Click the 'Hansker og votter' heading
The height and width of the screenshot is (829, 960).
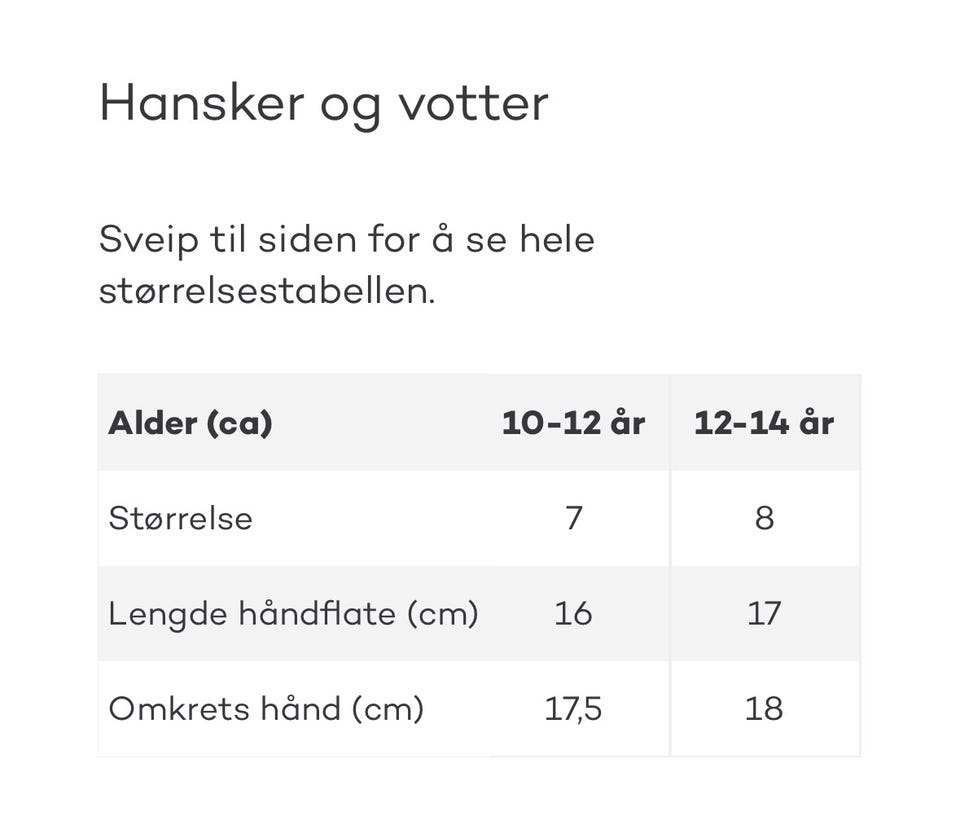coord(323,103)
